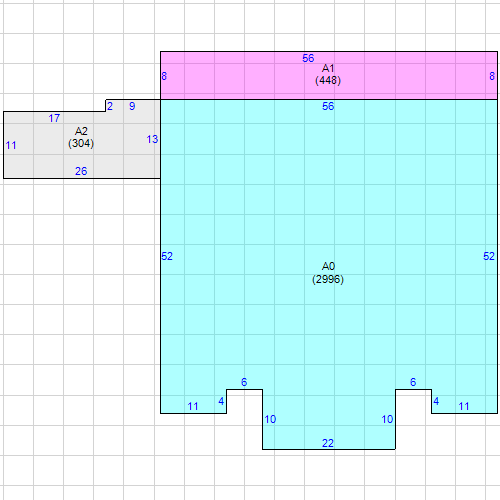Image resolution: width=500 pixels, height=500 pixels.
Task: Click the 6 dimension above the right notch
Action: point(413,382)
